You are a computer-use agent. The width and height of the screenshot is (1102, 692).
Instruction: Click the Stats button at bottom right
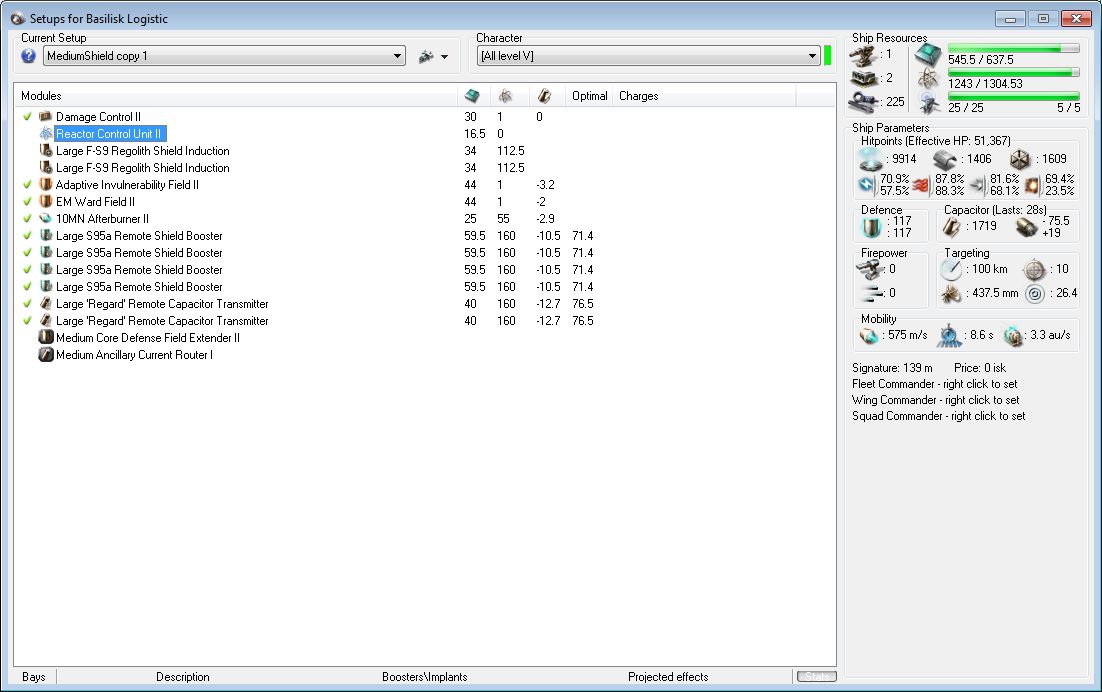[x=817, y=677]
